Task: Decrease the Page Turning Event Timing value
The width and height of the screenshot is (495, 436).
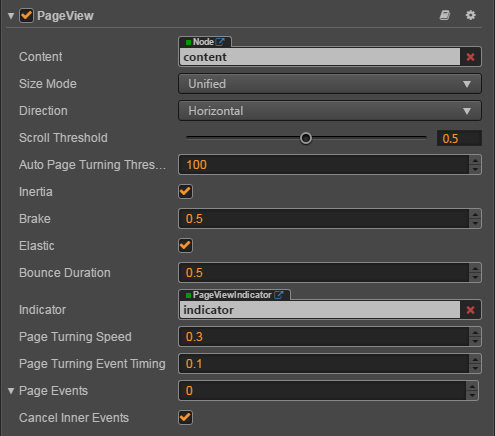Action: coord(475,368)
